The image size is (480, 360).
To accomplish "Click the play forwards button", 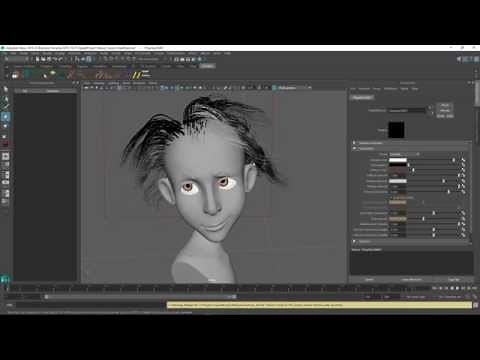I will 458,288.
